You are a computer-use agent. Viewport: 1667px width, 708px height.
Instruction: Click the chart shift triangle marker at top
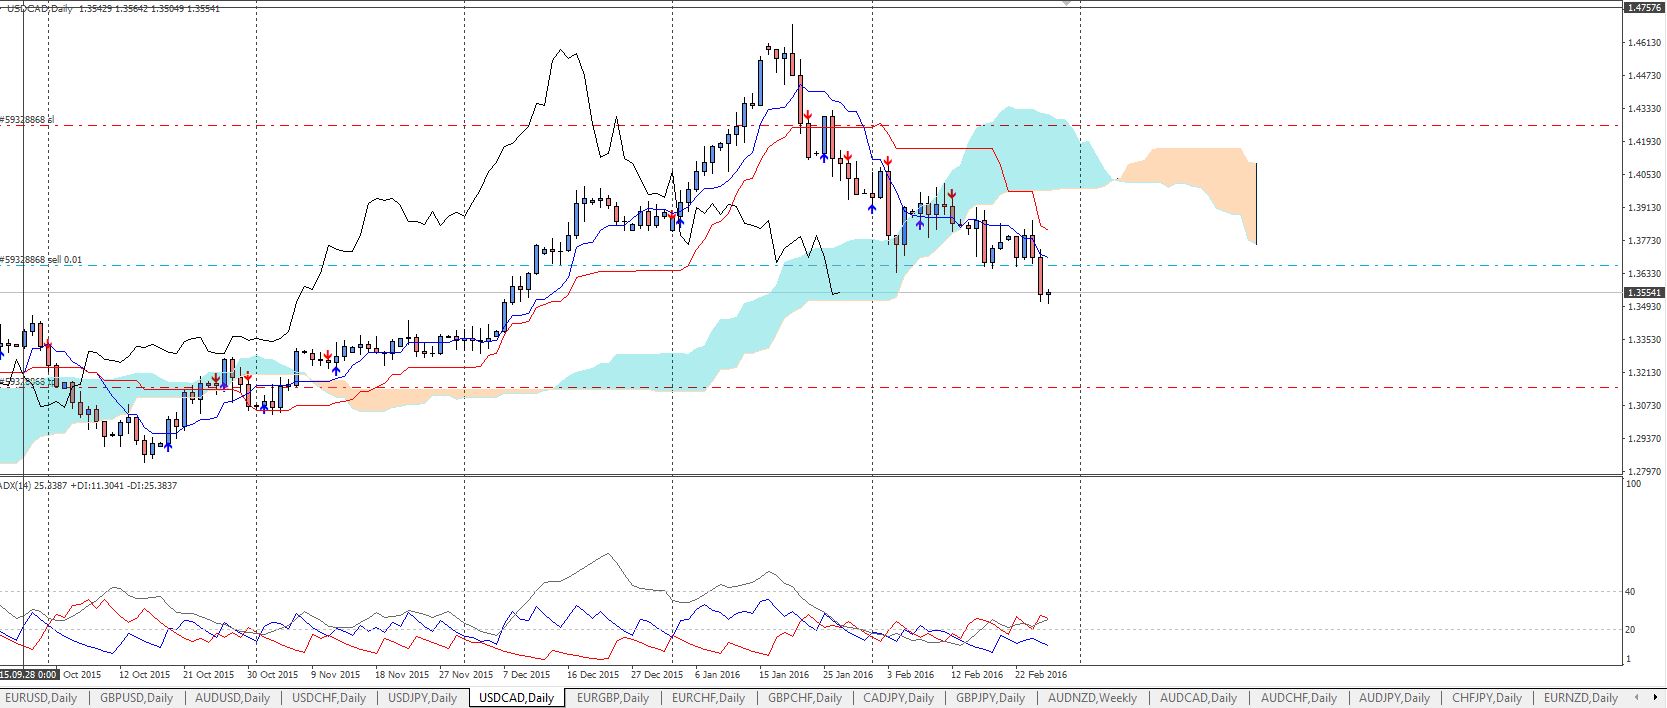click(x=1067, y=3)
